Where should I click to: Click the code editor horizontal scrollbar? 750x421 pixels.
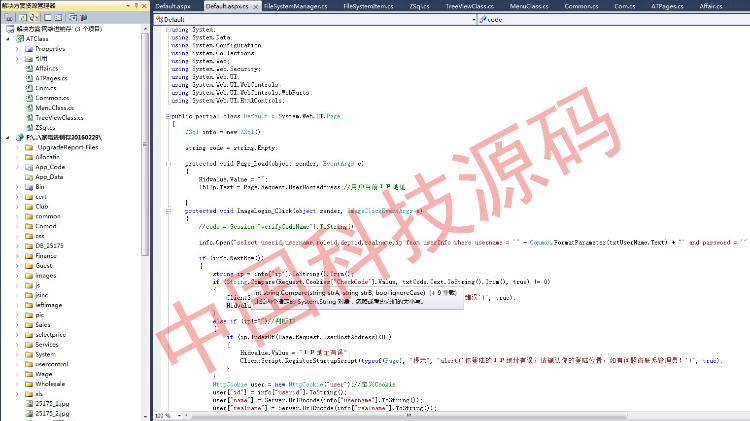coord(409,416)
